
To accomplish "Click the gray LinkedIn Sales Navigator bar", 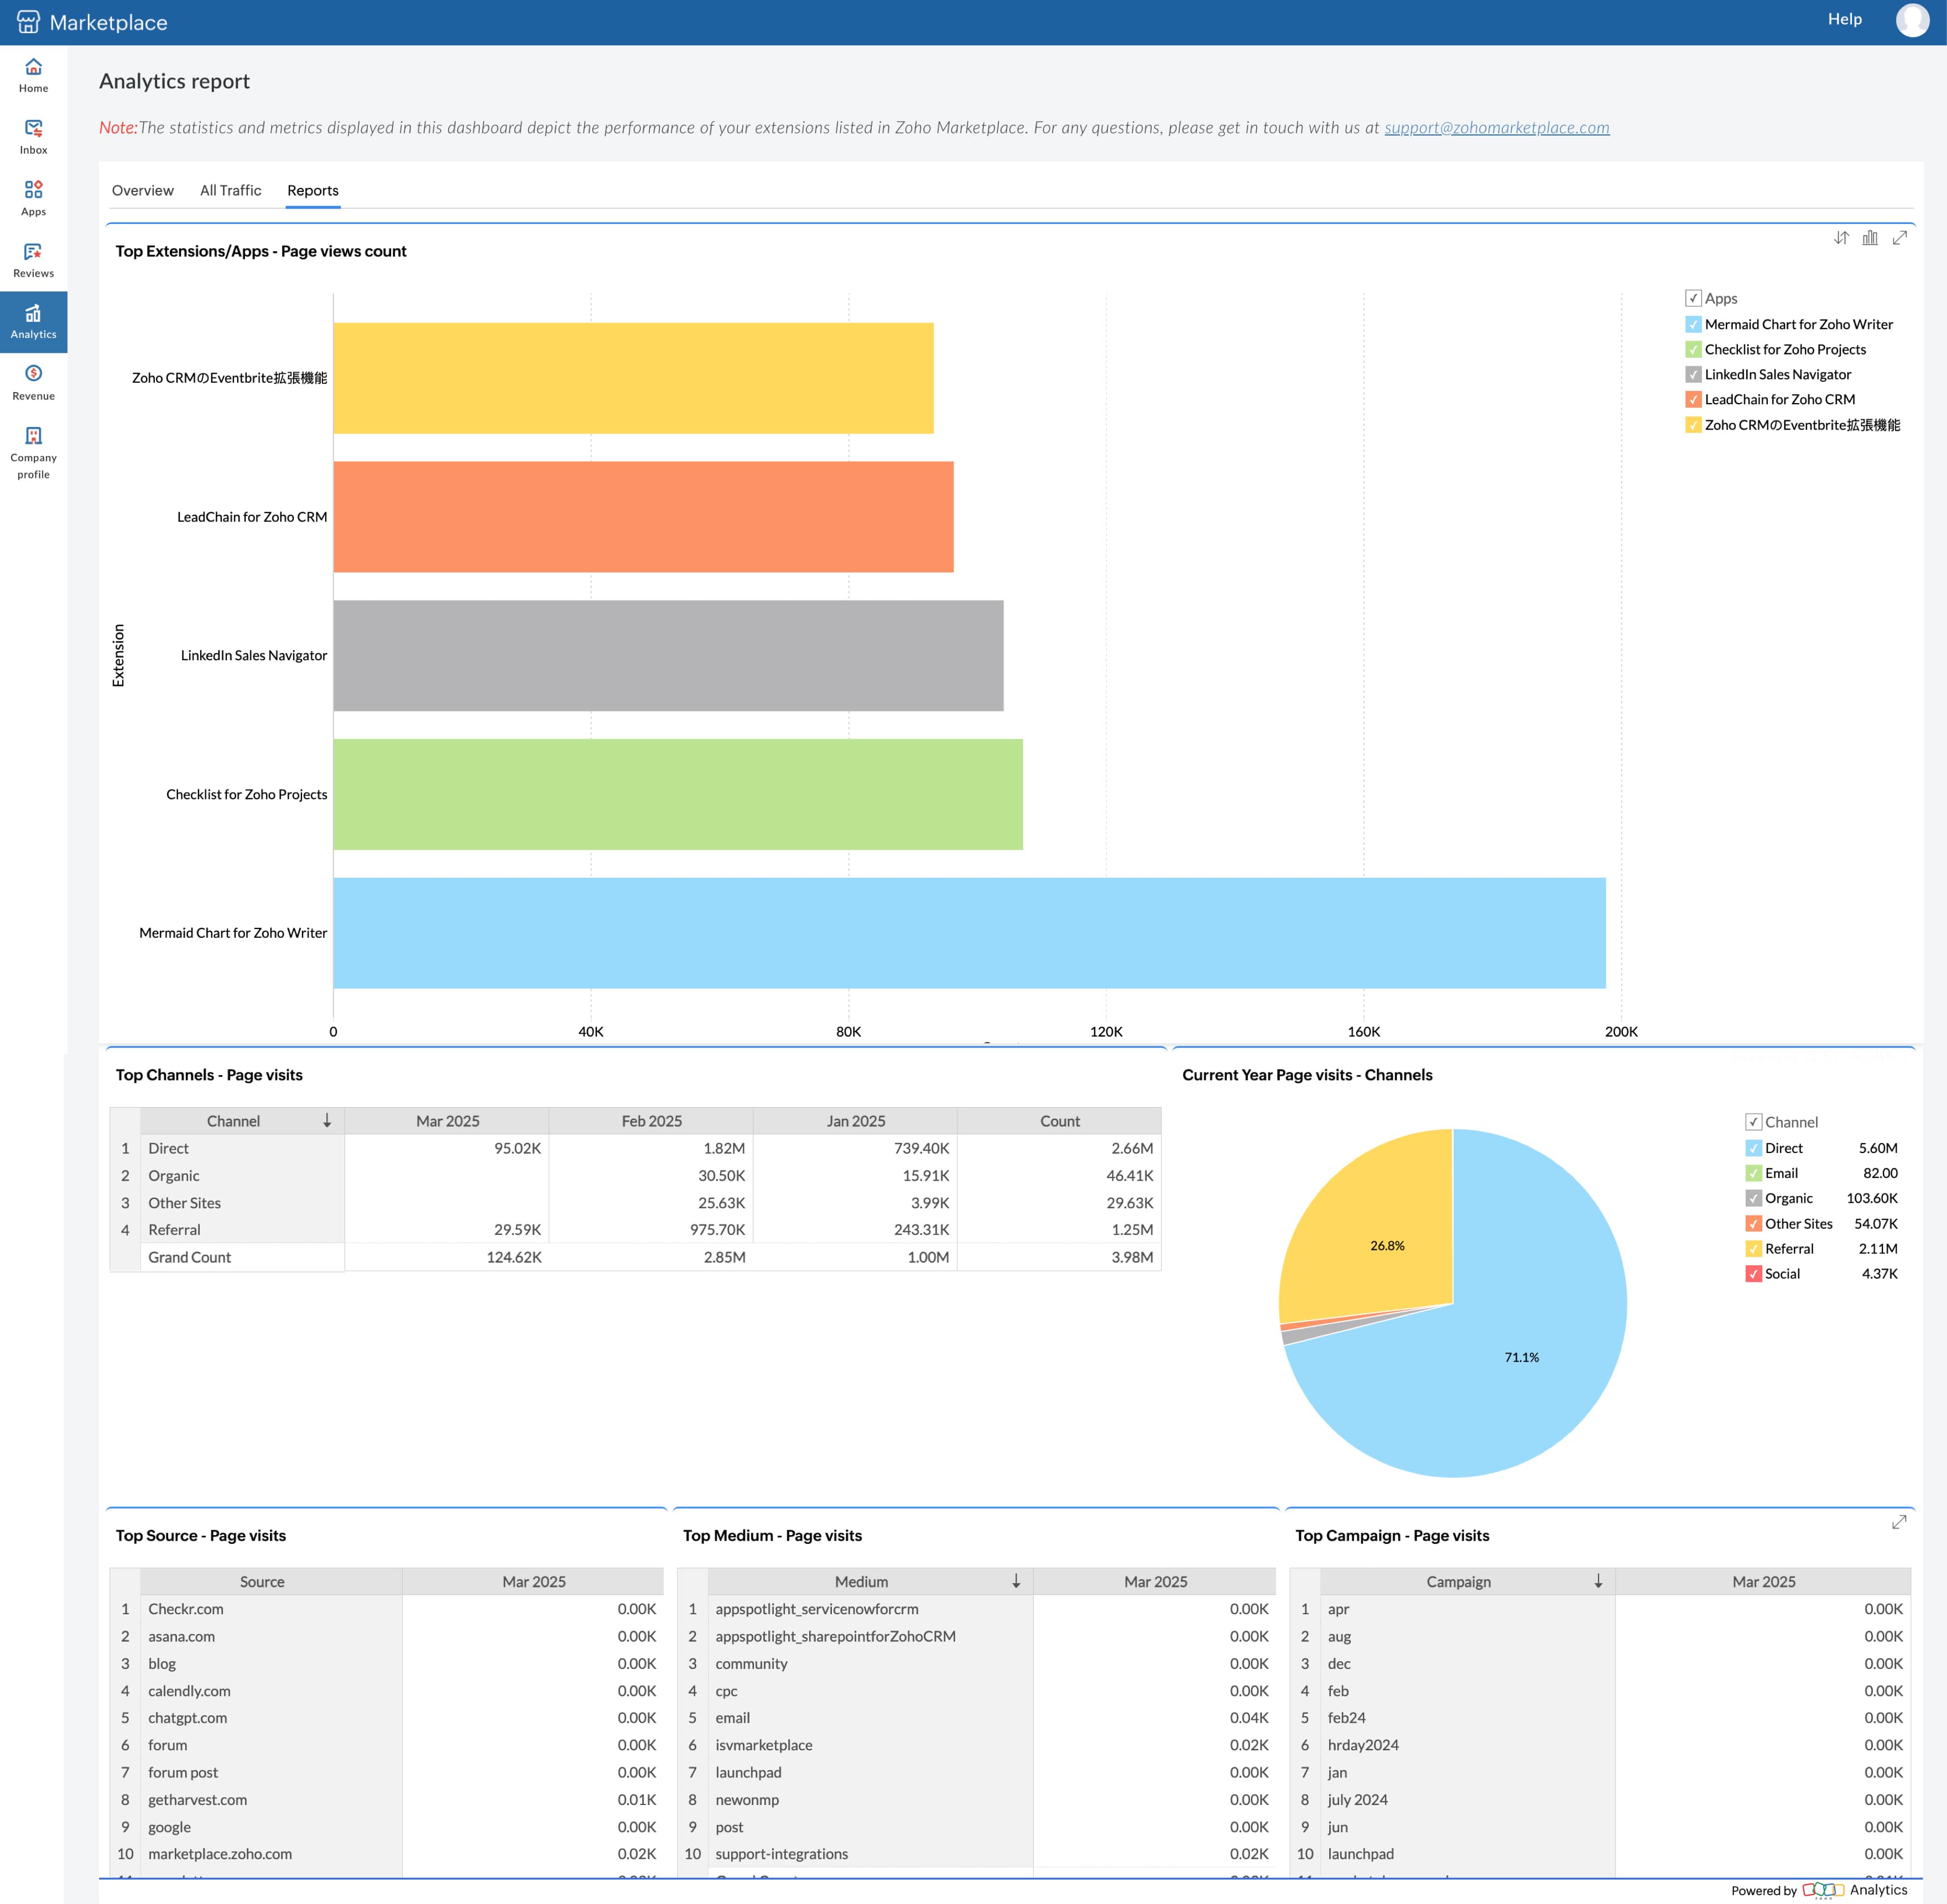I will click(x=668, y=655).
